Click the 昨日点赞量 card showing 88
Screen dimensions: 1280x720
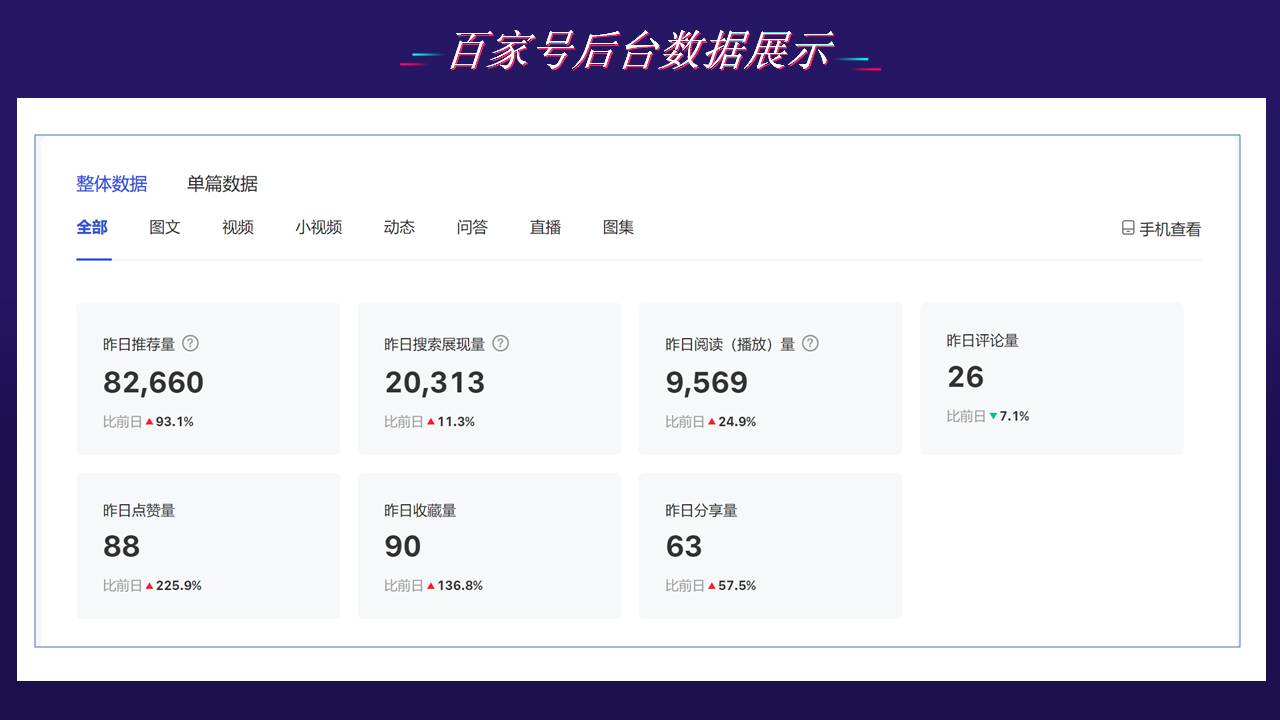tap(208, 546)
